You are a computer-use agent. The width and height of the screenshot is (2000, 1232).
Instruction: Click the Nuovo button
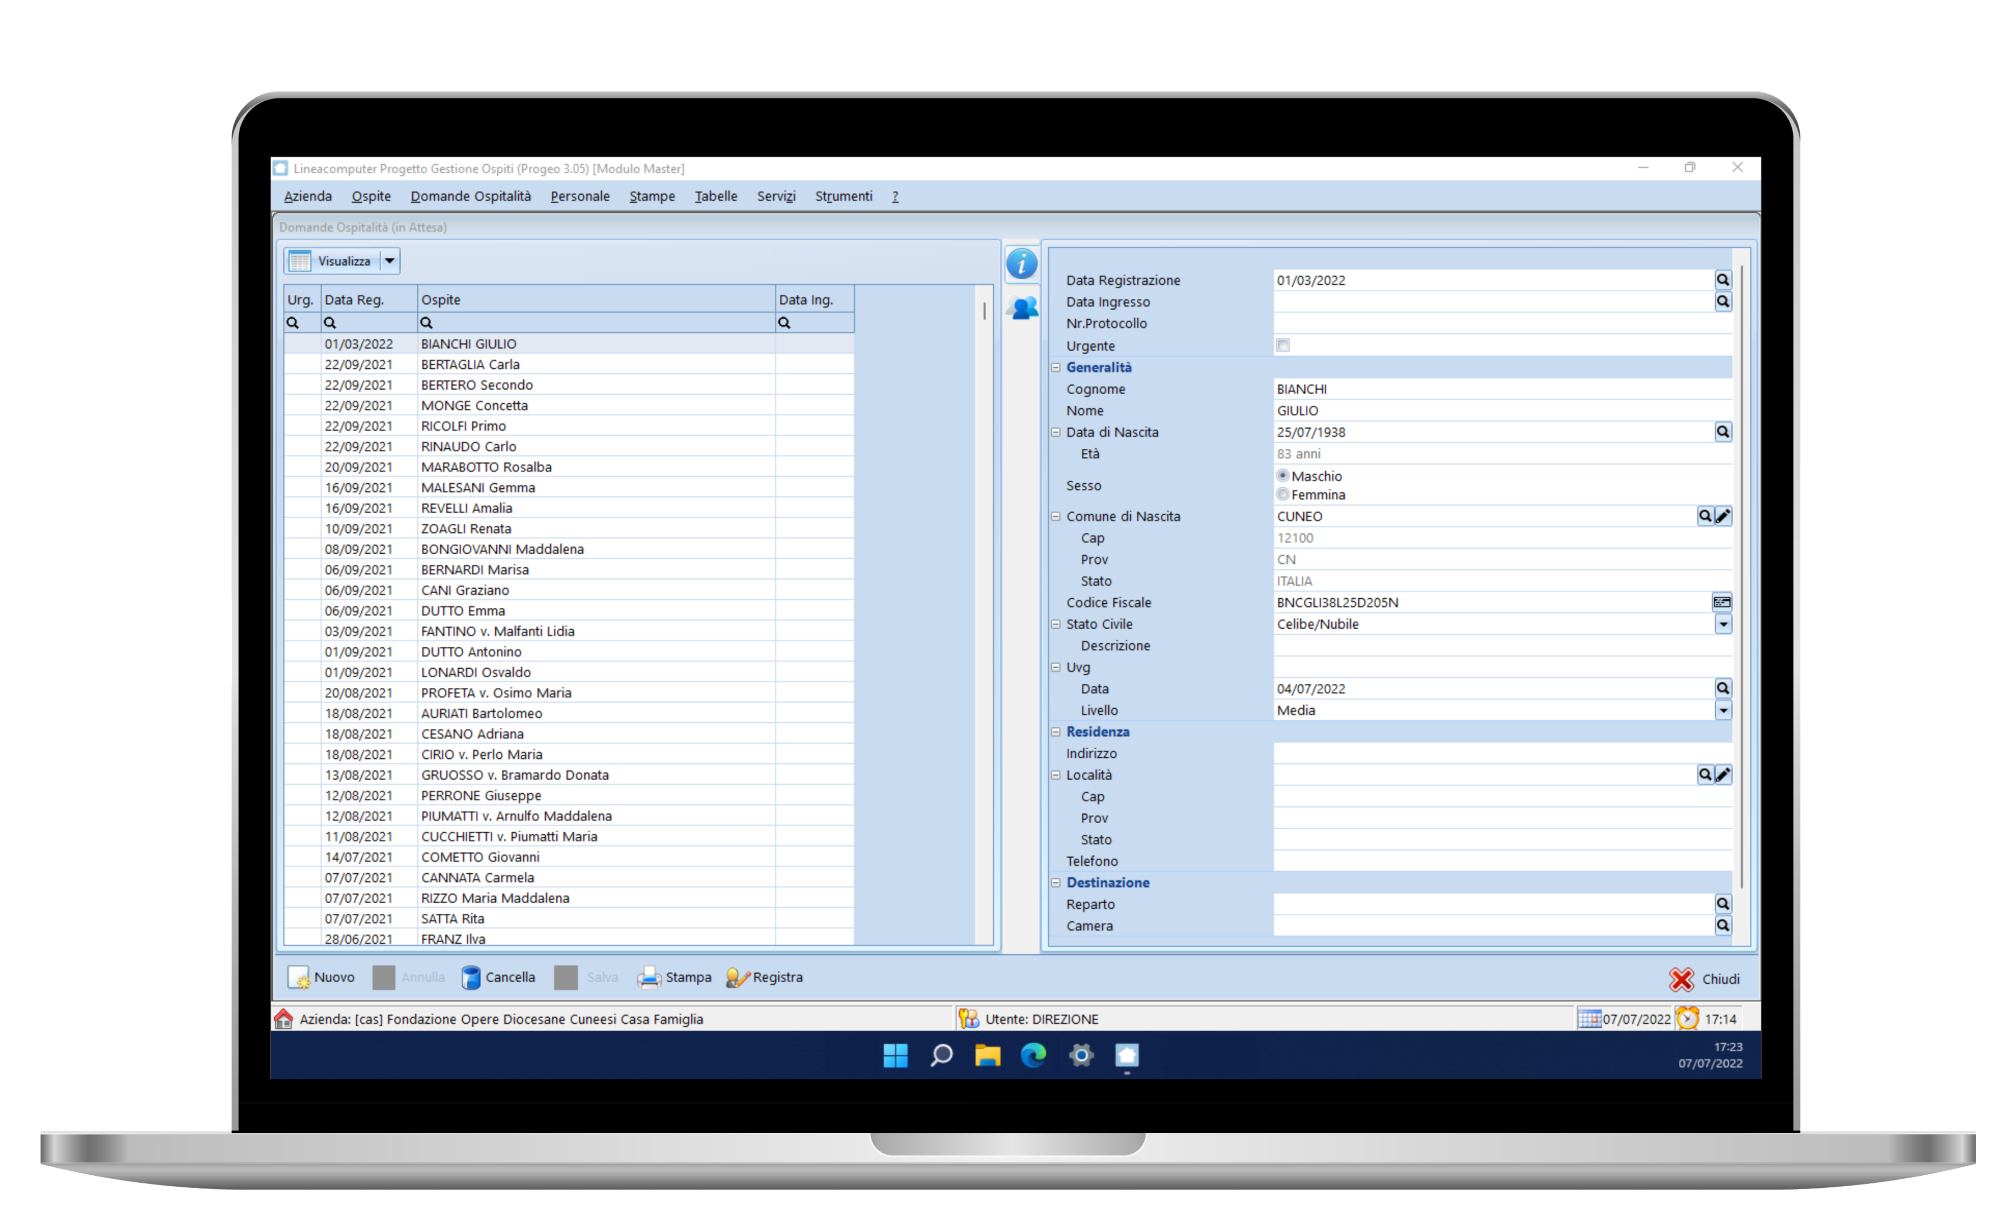(x=321, y=977)
